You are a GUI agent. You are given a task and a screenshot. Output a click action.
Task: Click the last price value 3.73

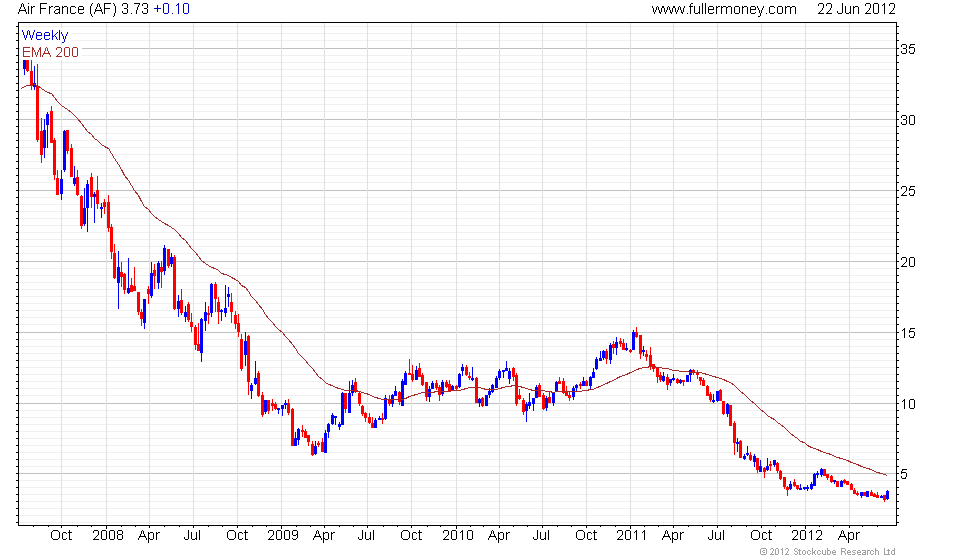[135, 9]
